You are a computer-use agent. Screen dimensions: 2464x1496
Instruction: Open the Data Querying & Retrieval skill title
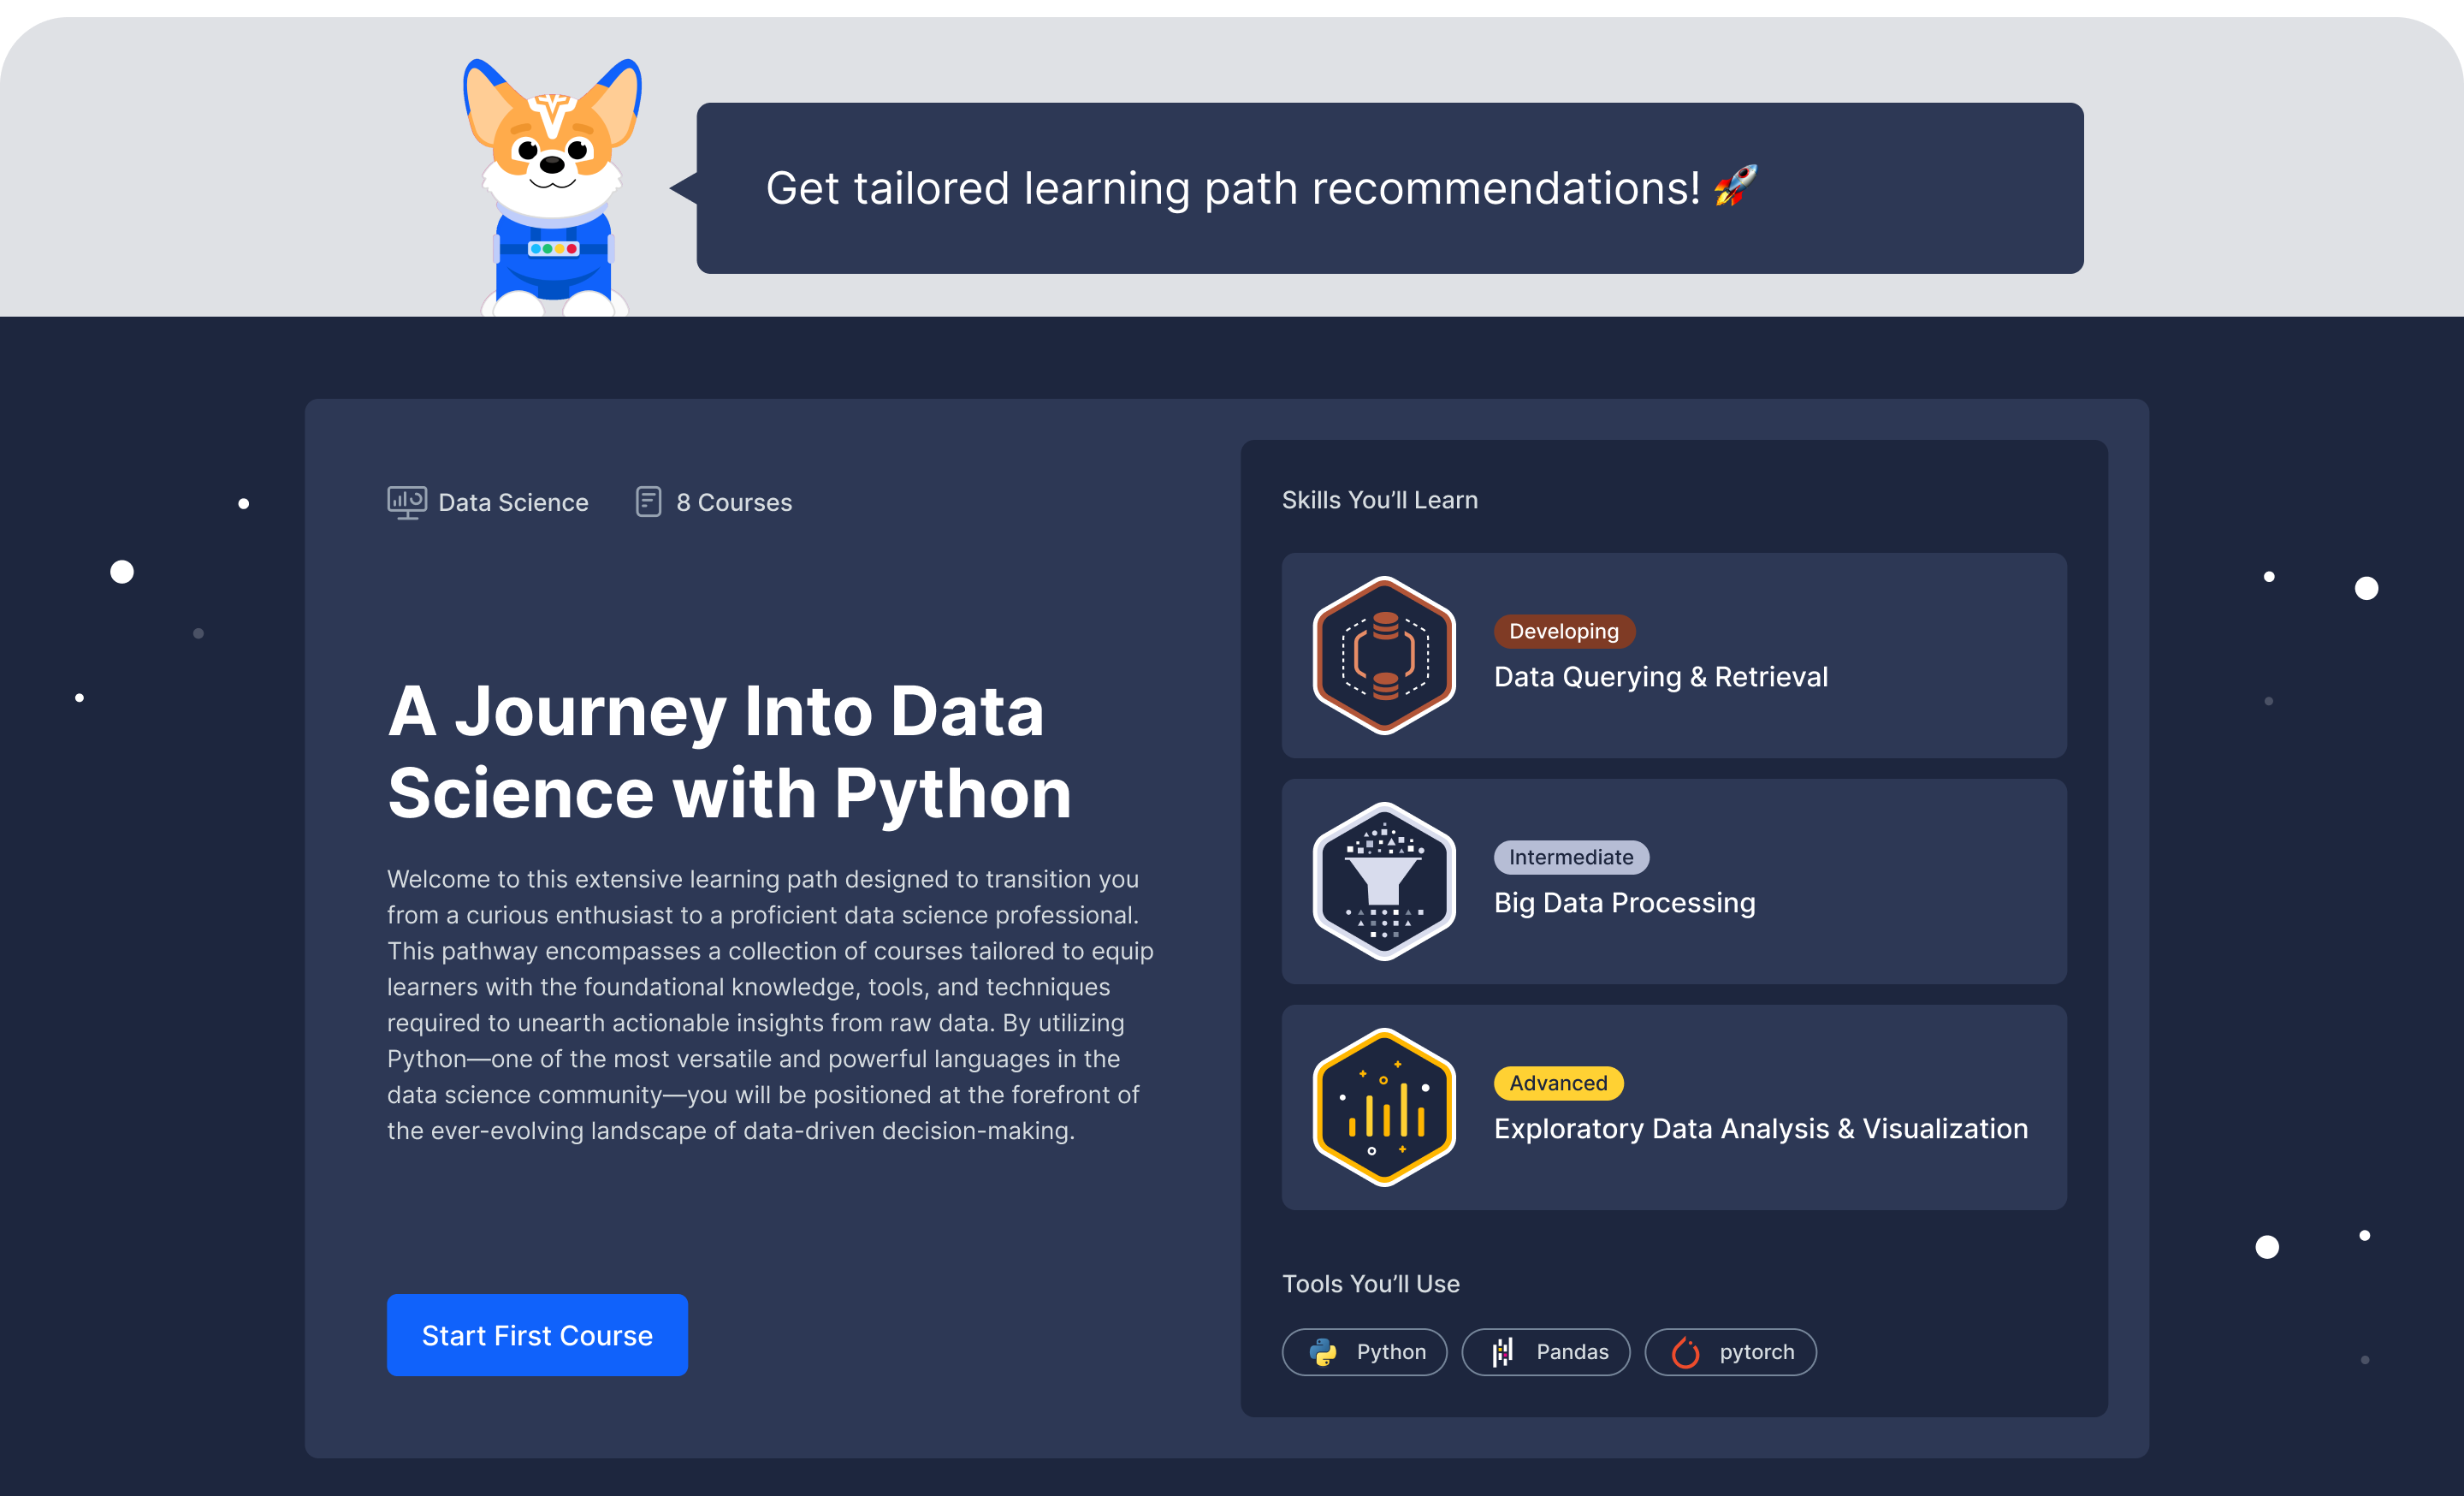coord(1660,677)
